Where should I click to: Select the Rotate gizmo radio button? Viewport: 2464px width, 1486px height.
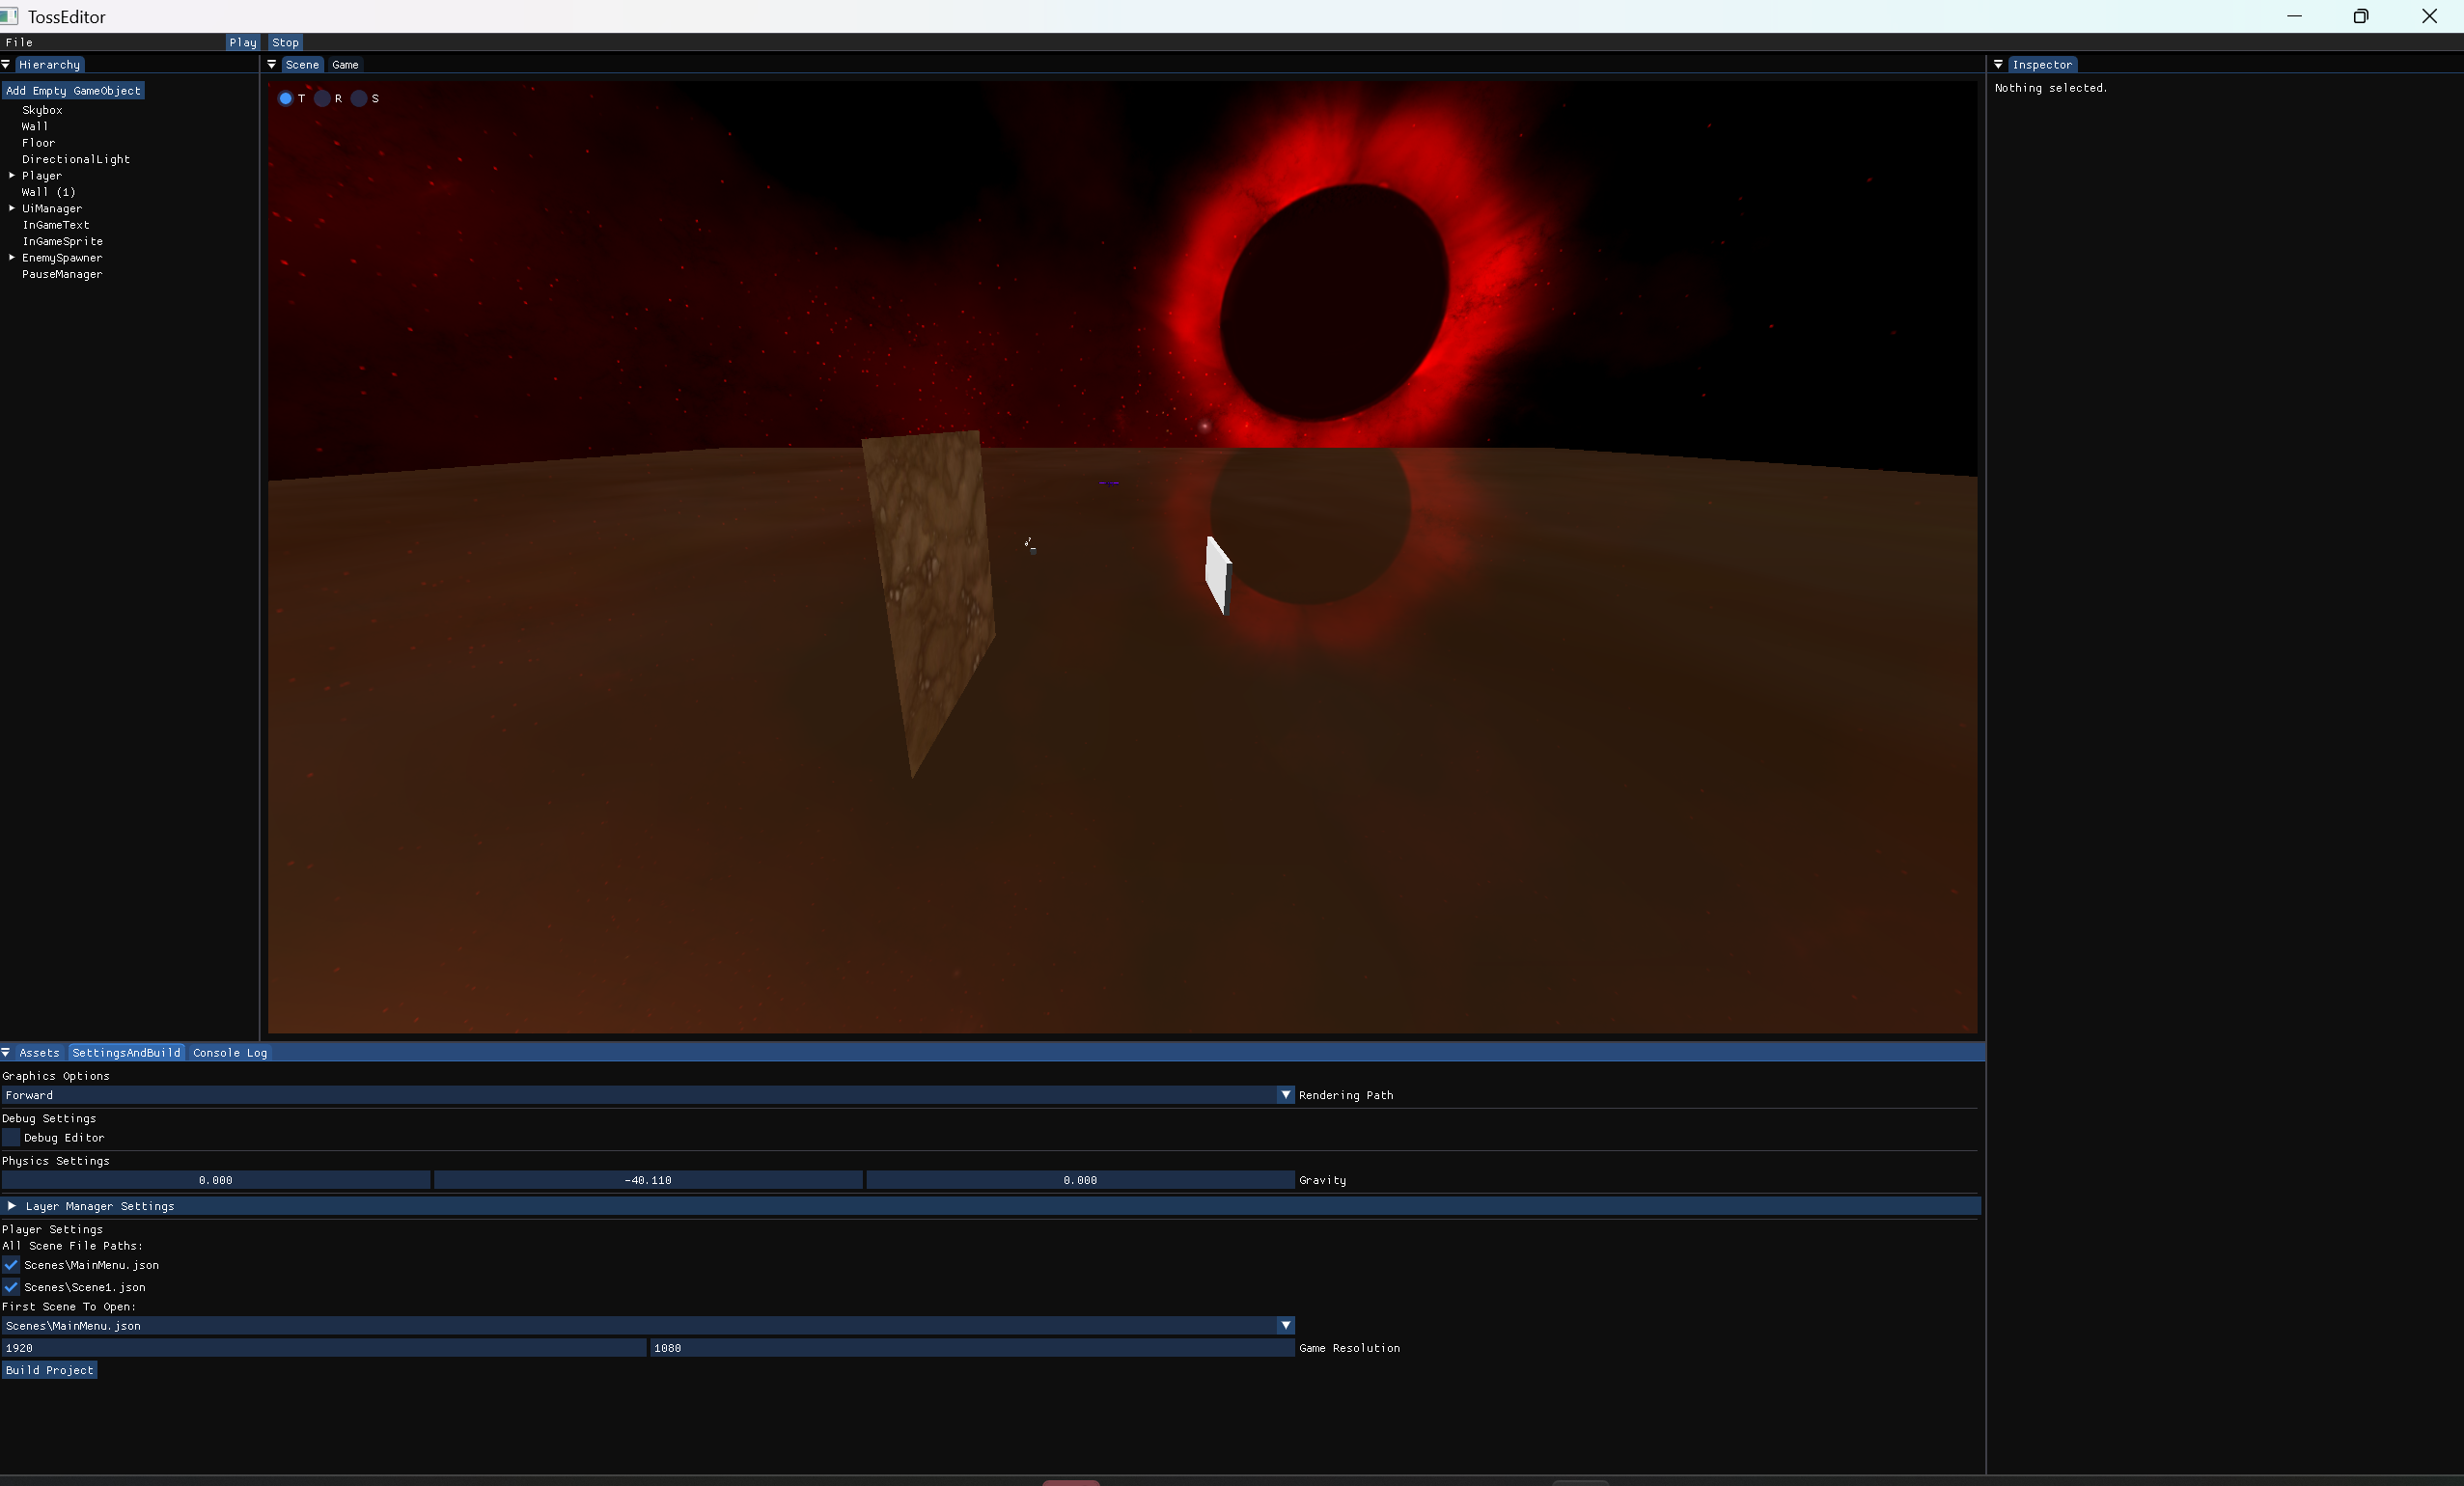click(x=322, y=98)
